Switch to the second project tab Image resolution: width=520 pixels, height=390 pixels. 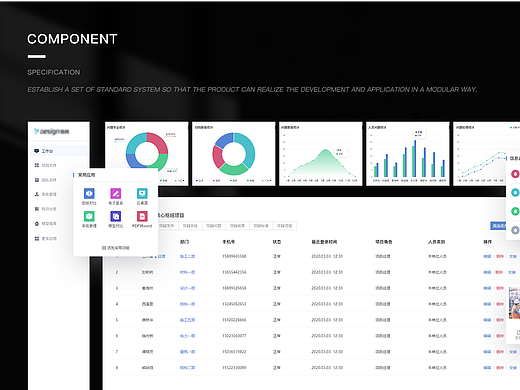click(x=190, y=226)
